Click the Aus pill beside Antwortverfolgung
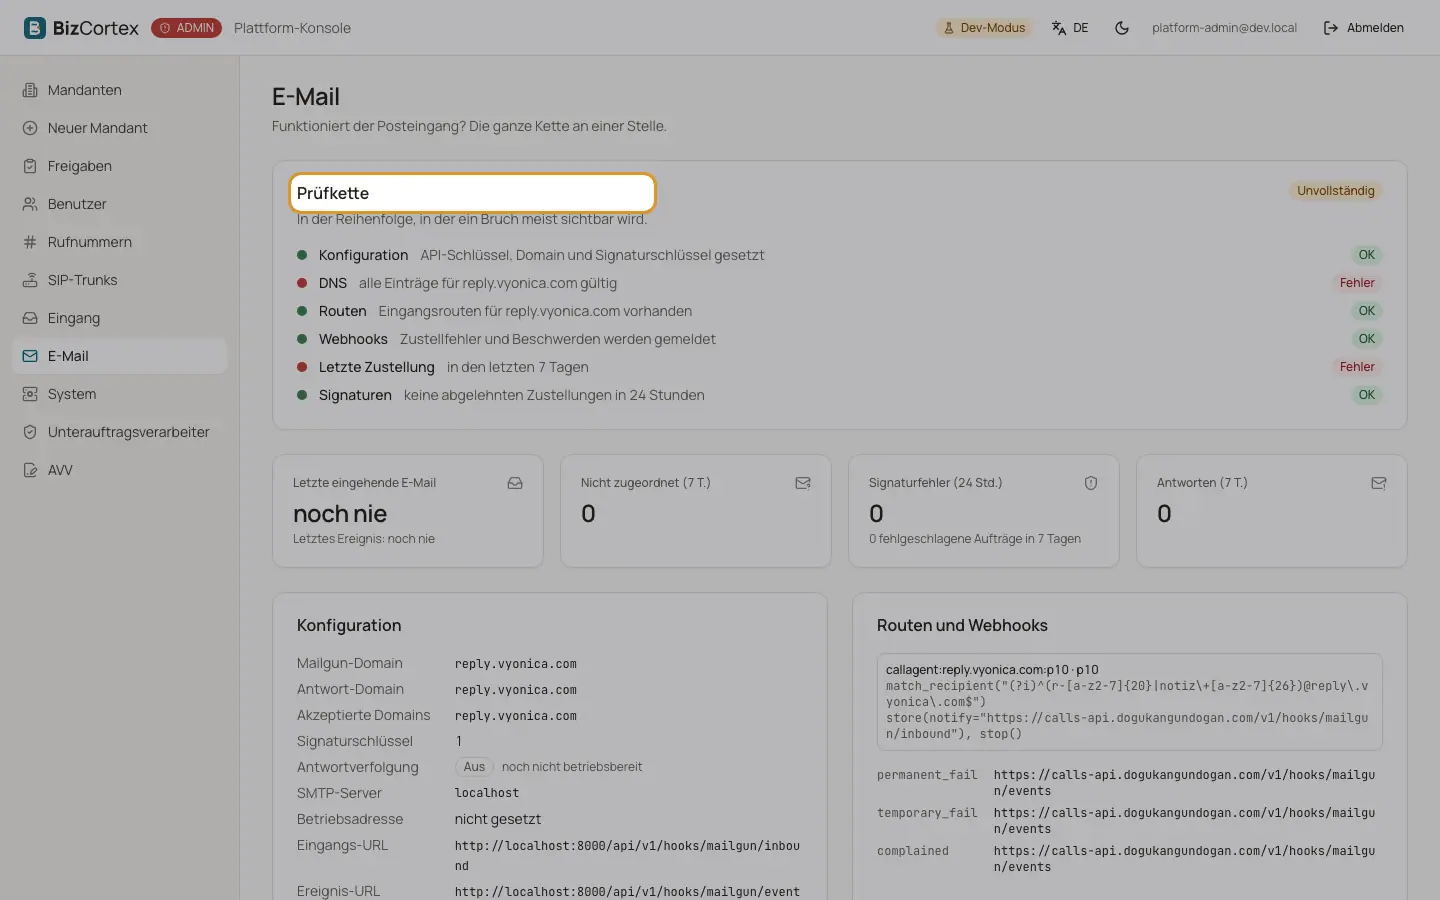The image size is (1440, 900). tap(474, 767)
